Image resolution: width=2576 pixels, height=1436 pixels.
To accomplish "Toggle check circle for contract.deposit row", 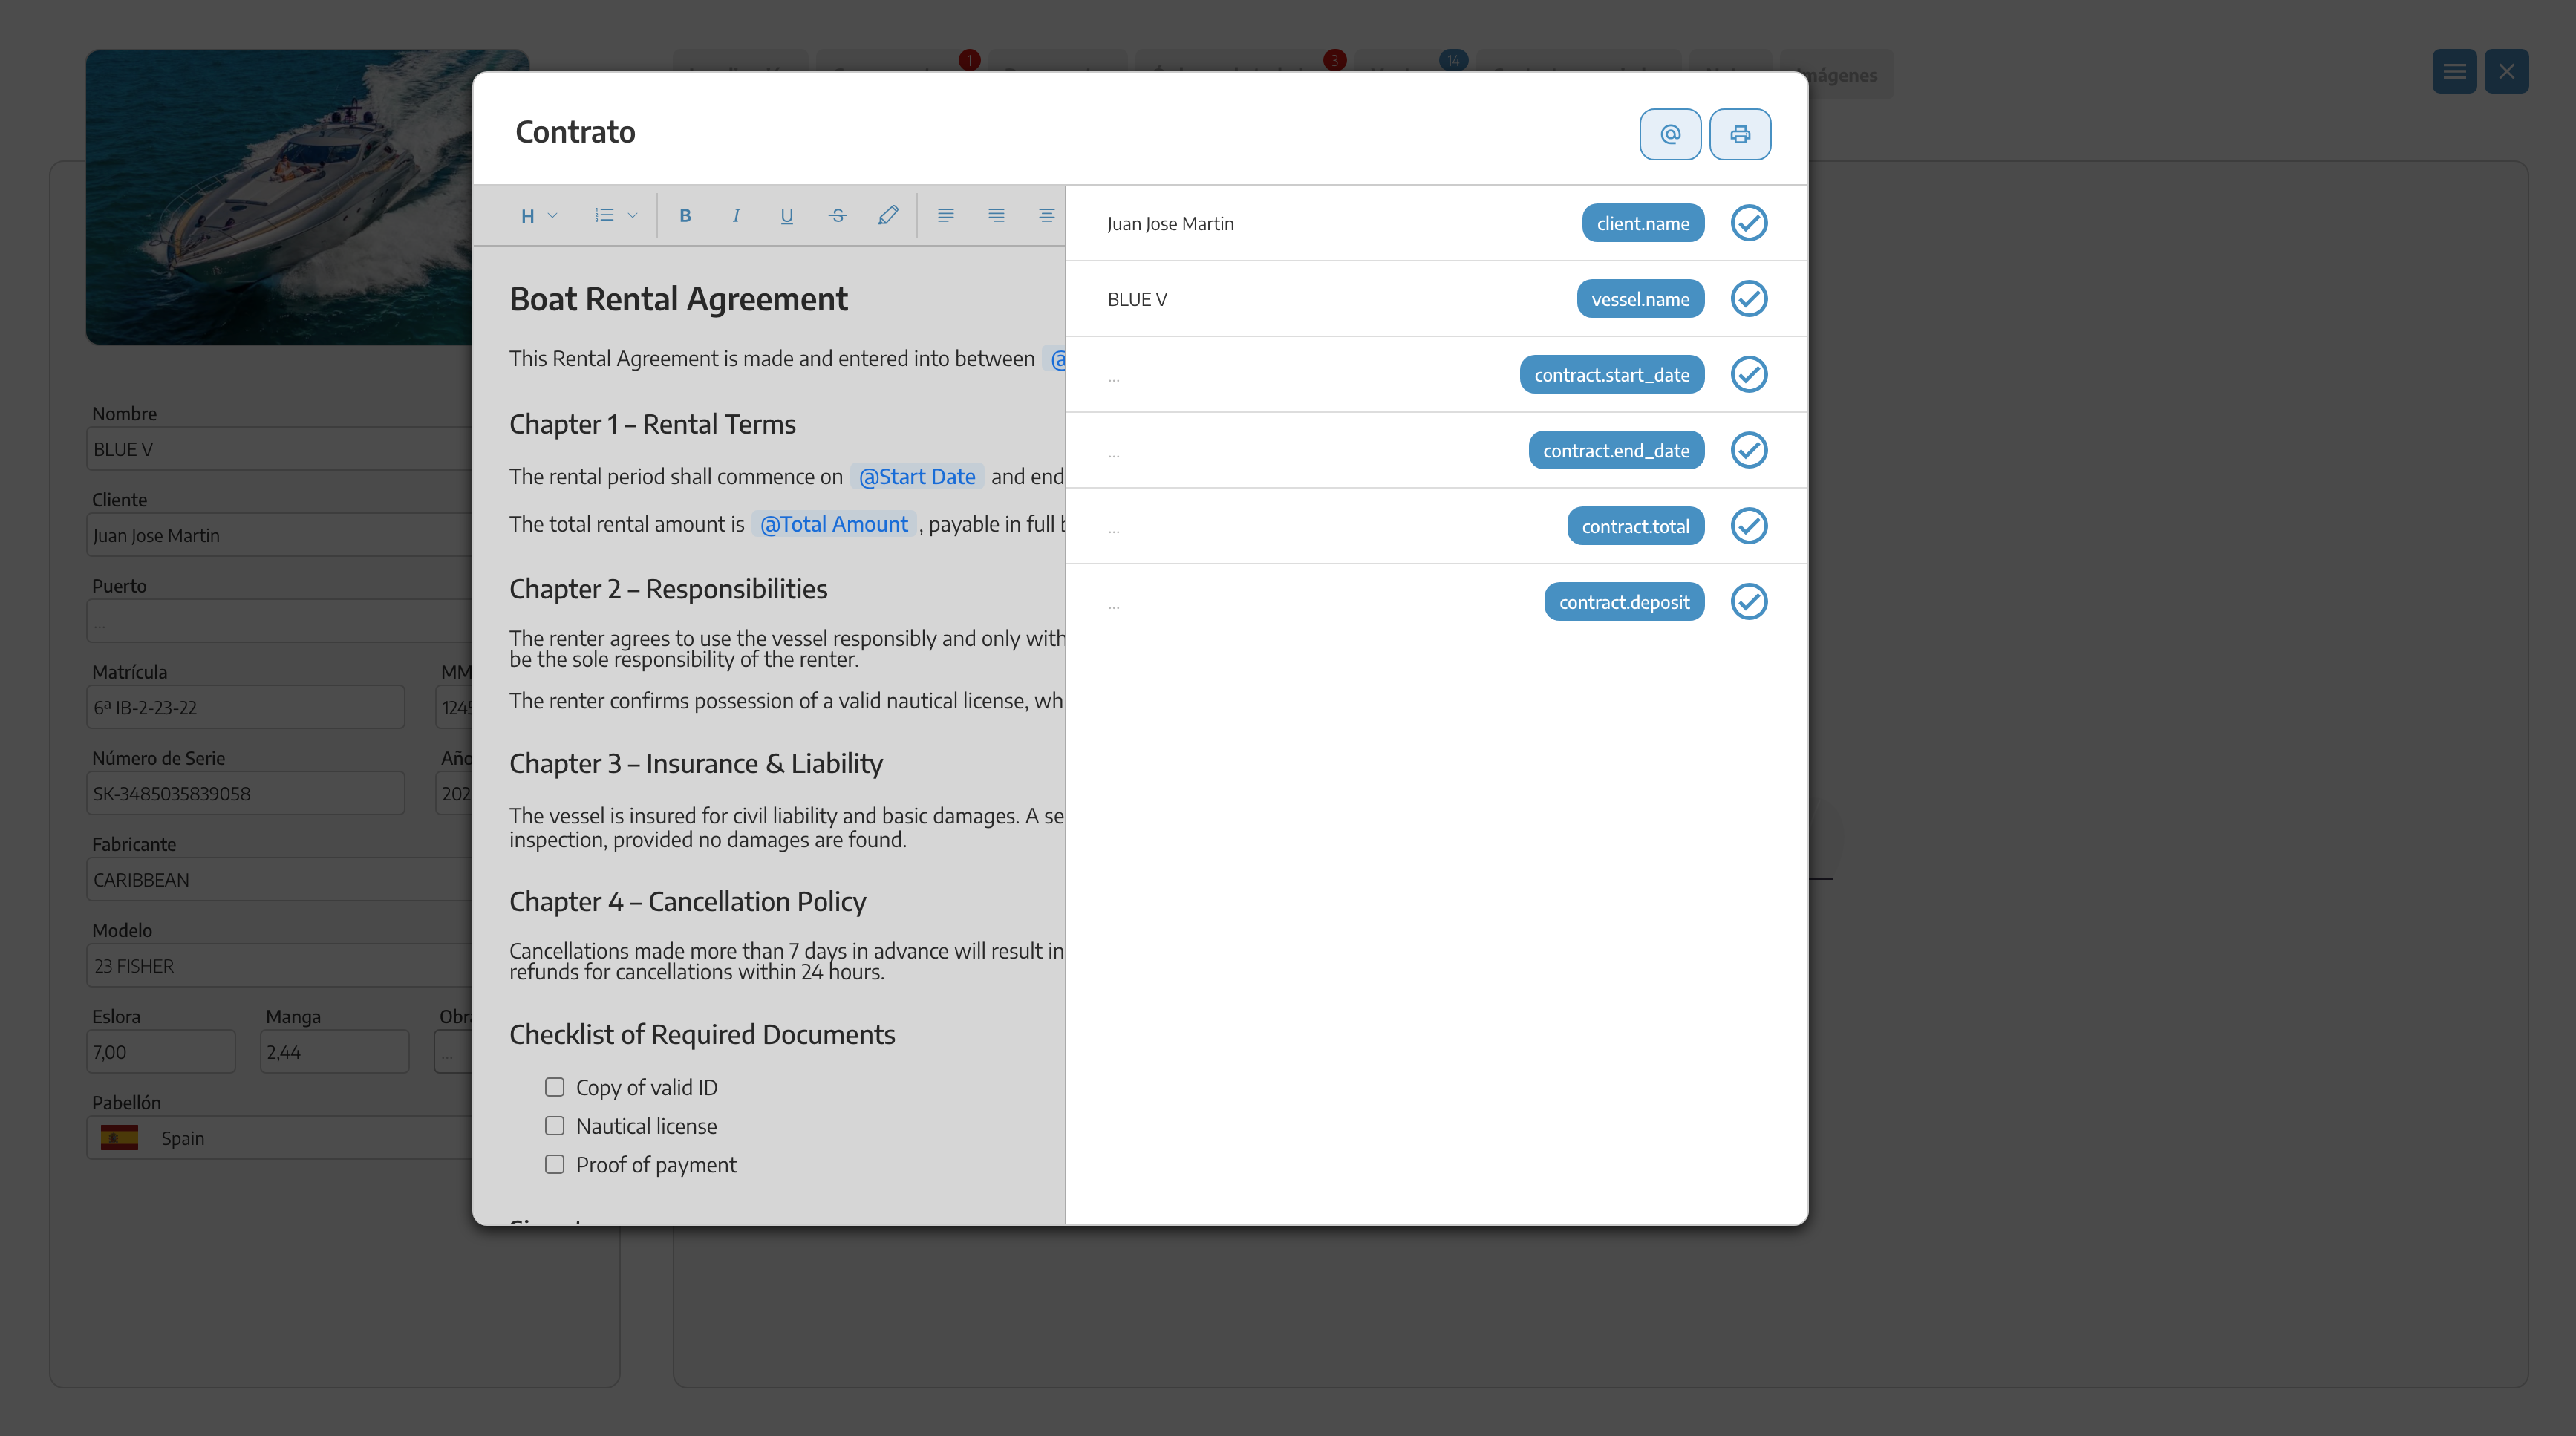I will [1749, 602].
